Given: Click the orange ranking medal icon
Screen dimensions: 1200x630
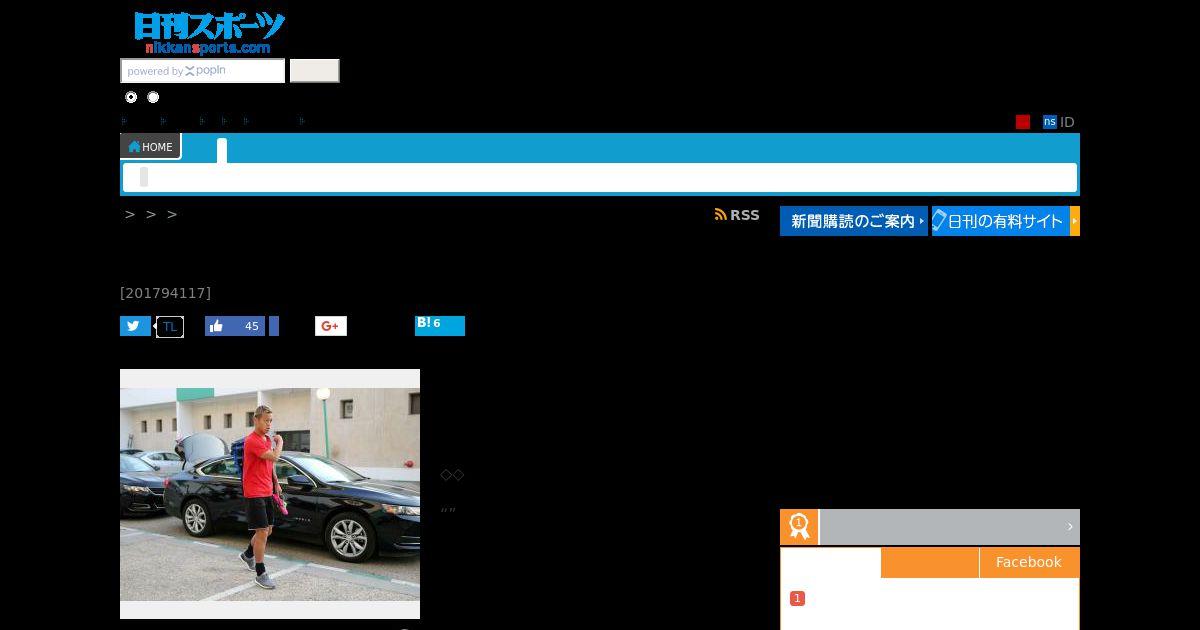Looking at the screenshot, I should 799,527.
